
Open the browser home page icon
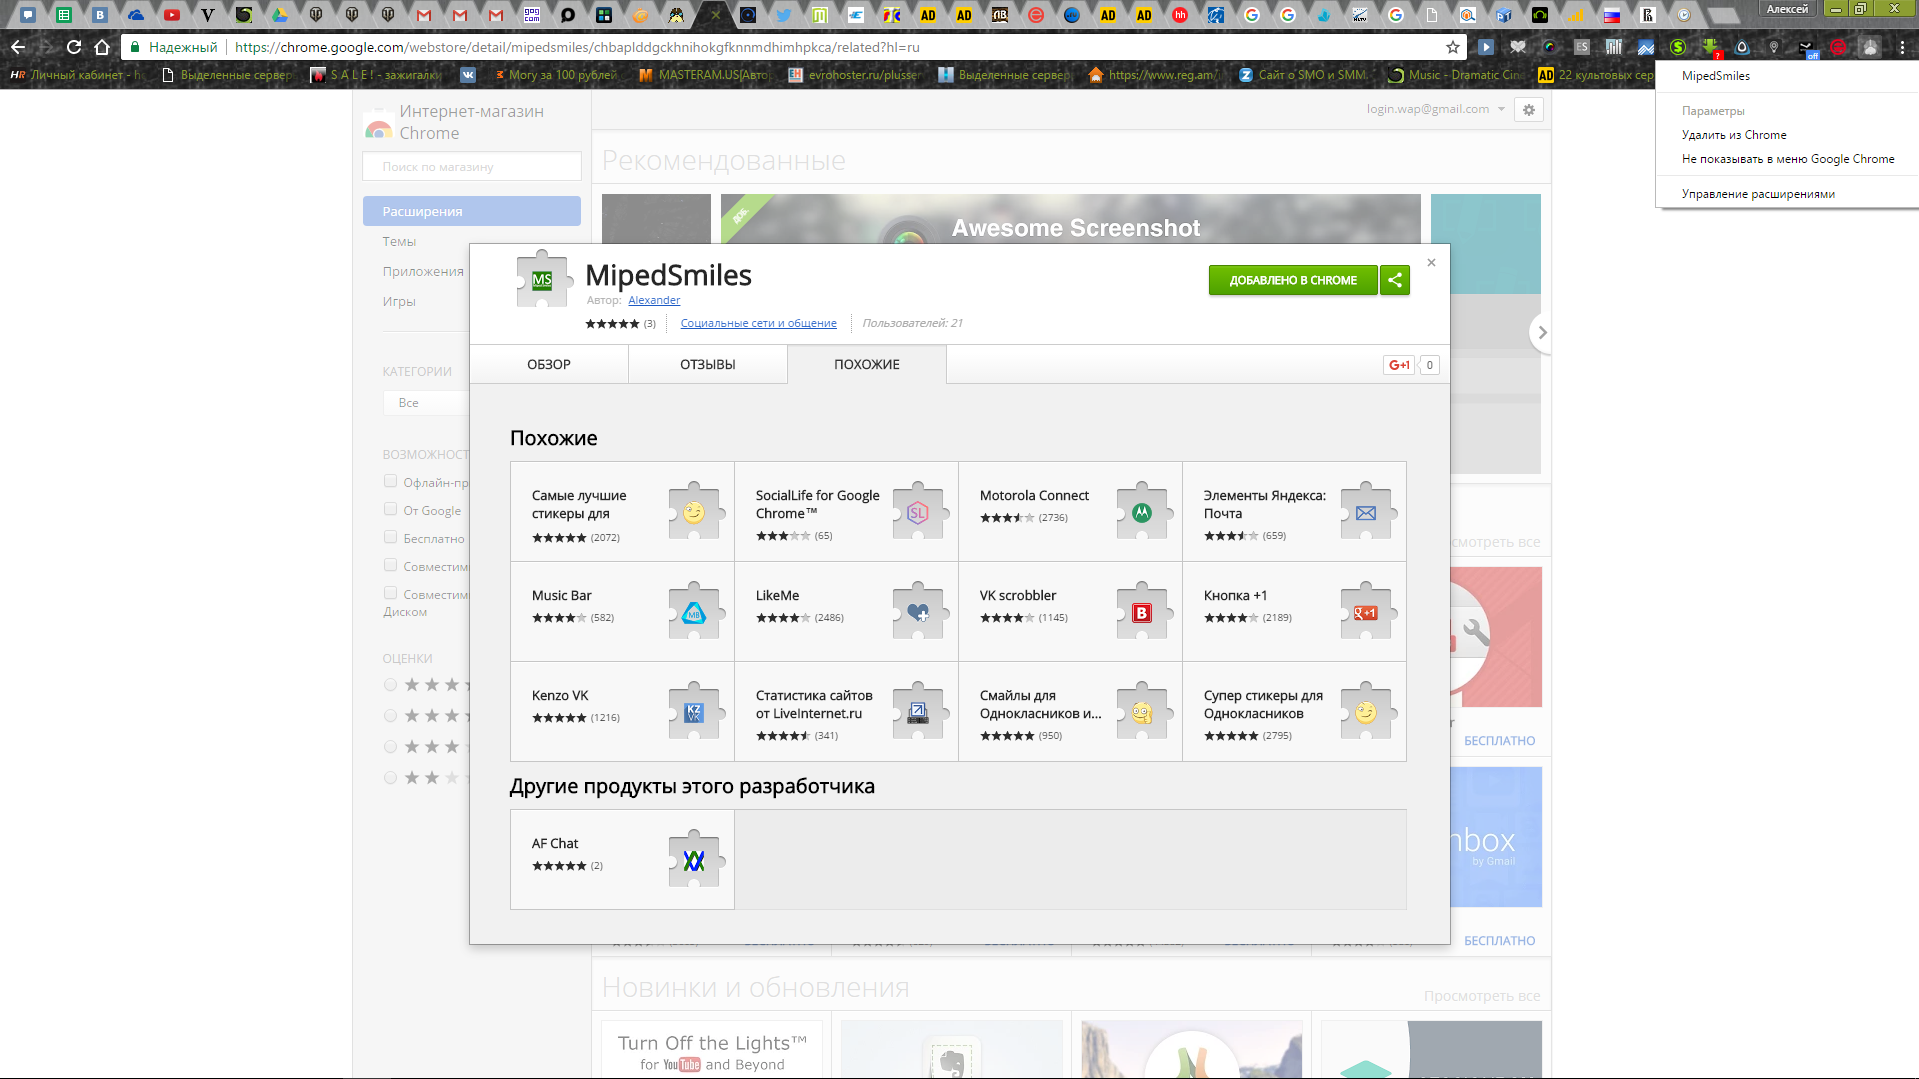coord(102,47)
